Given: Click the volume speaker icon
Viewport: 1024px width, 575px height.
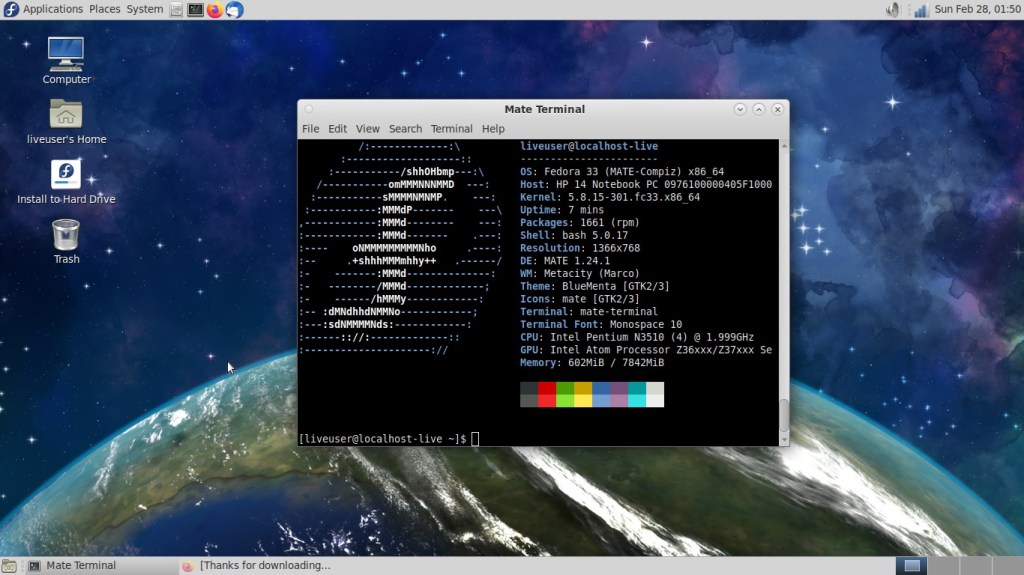Looking at the screenshot, I should click(893, 10).
